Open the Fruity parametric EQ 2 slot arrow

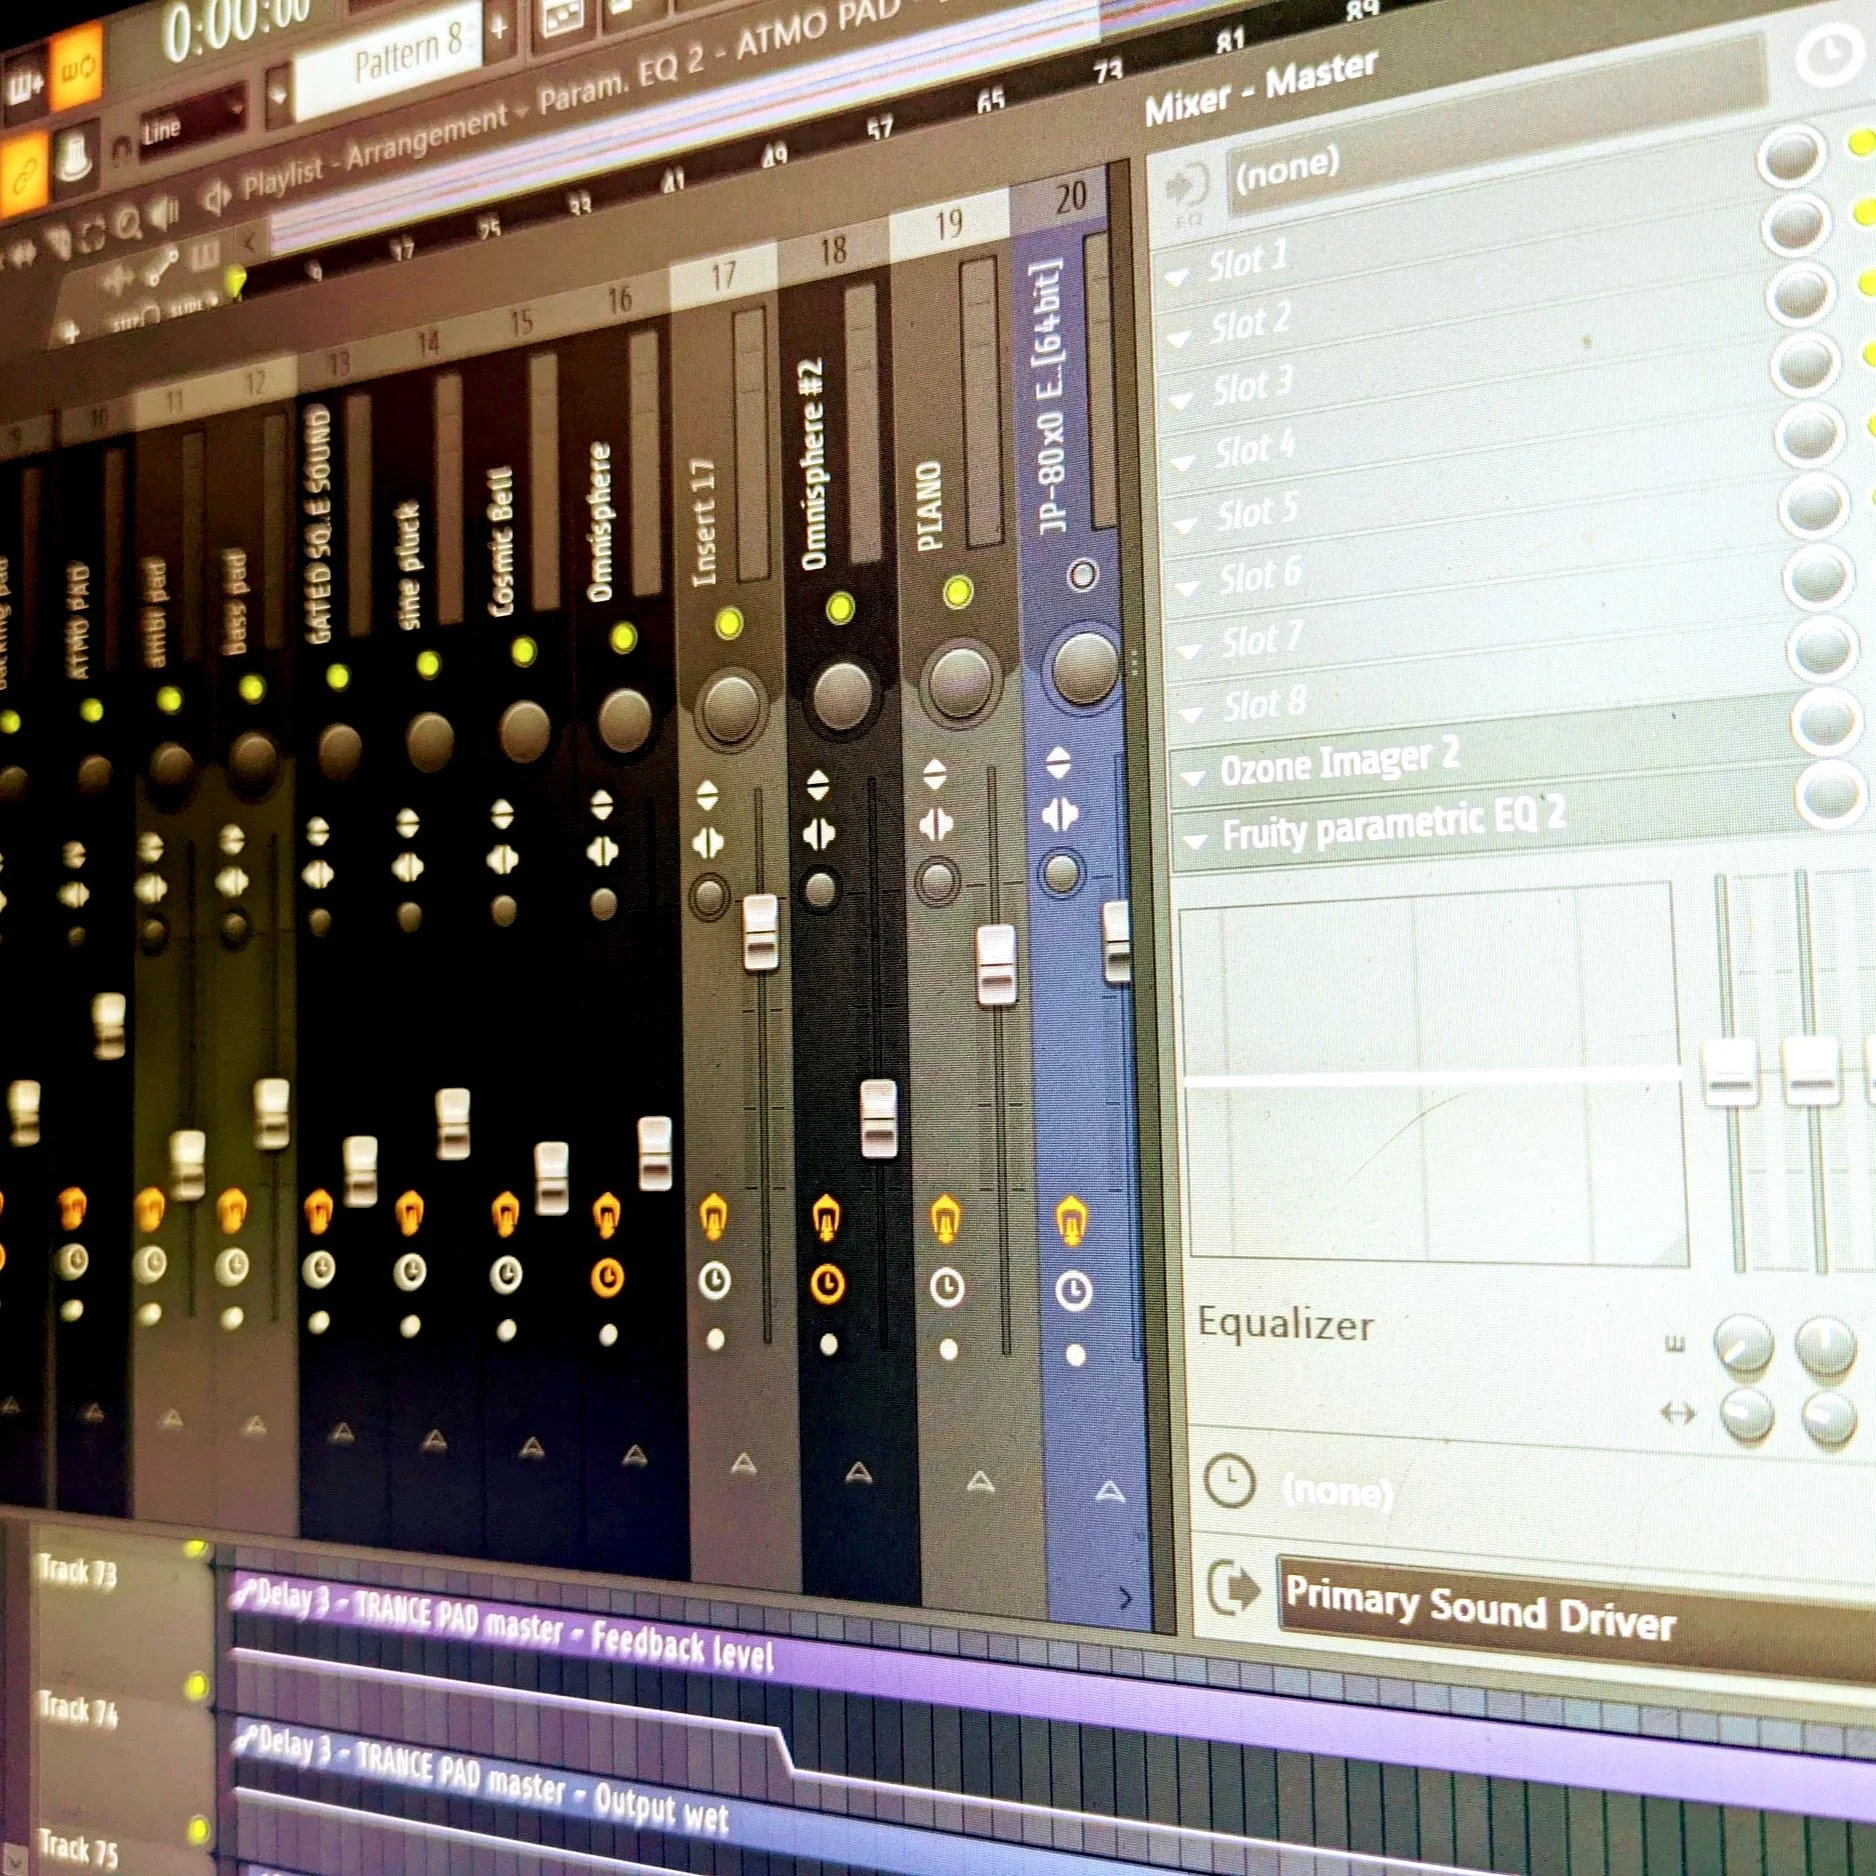pyautogui.click(x=1195, y=842)
